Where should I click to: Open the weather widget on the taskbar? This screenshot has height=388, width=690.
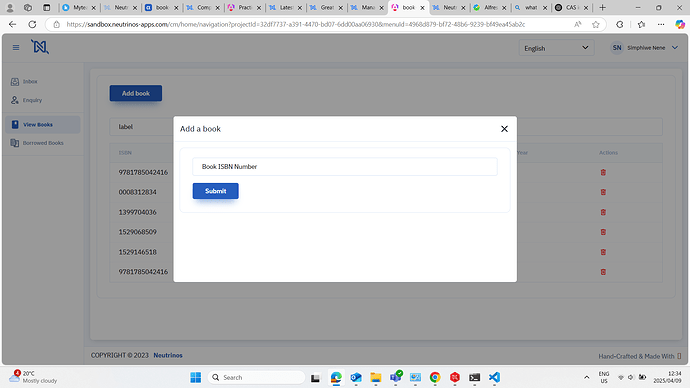33,377
